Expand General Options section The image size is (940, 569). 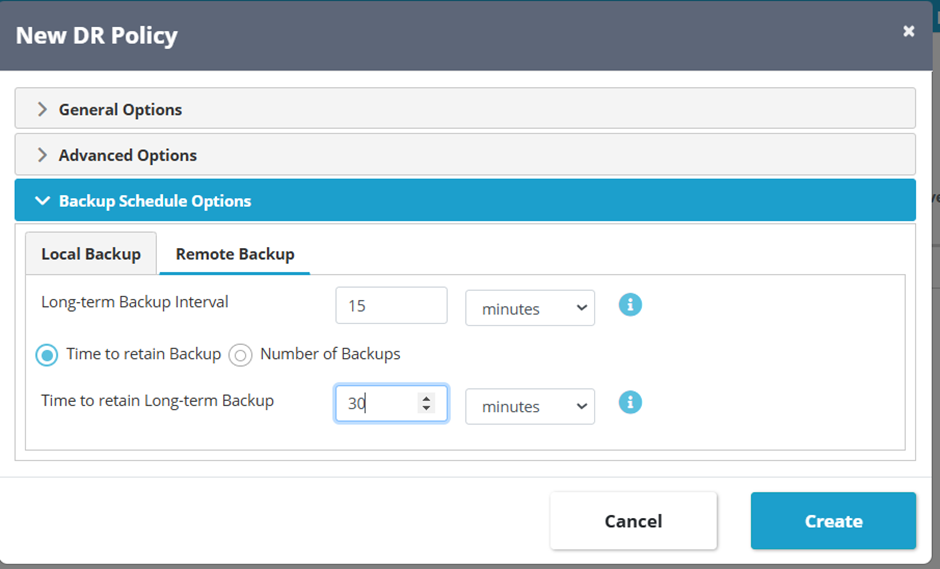(x=465, y=109)
